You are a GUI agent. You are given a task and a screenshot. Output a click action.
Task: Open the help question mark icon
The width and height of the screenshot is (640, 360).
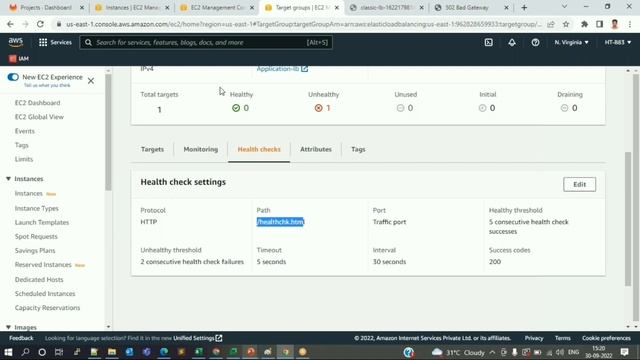pyautogui.click(x=535, y=42)
